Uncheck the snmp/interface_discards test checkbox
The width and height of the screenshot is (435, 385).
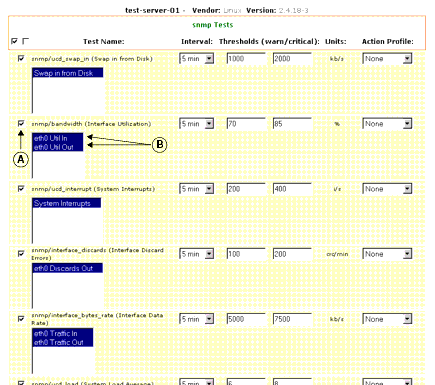[x=21, y=254]
